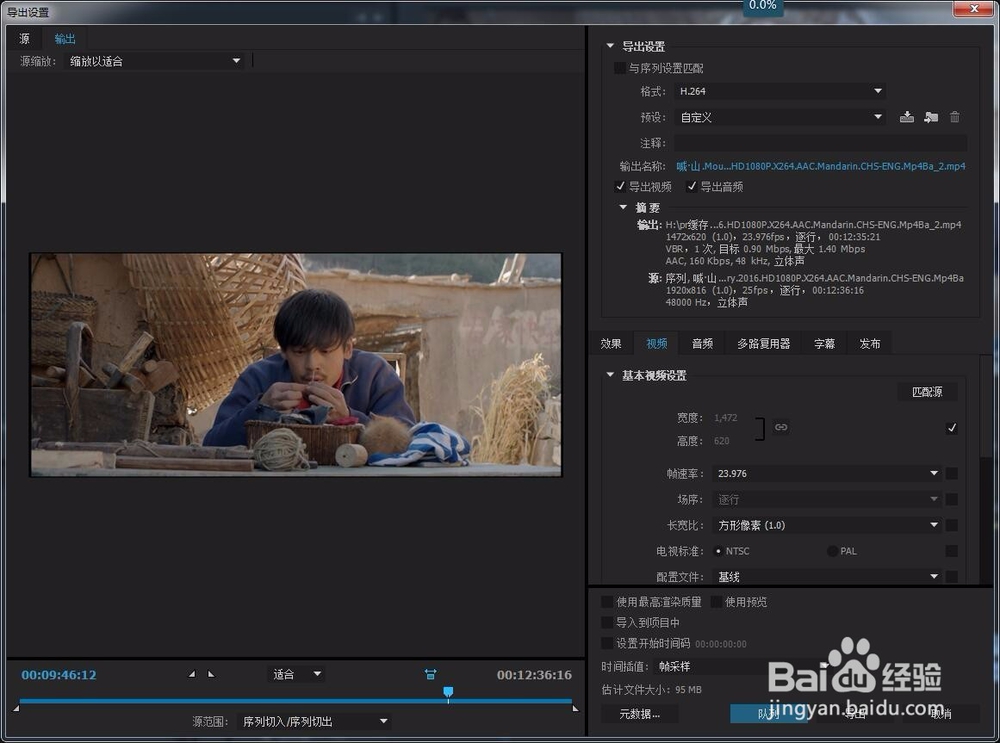
Task: Open the 发布 tab
Action: pos(869,344)
